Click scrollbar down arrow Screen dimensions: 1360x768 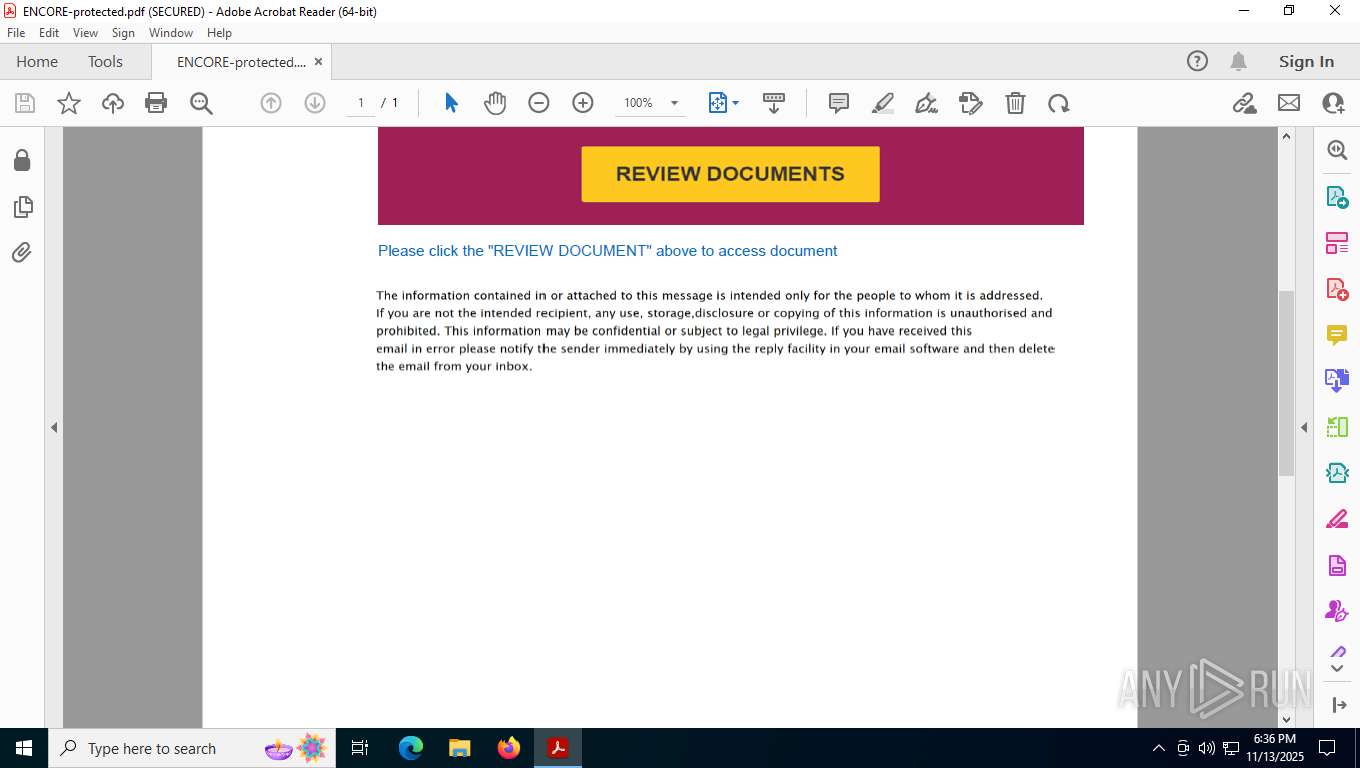pos(1286,718)
